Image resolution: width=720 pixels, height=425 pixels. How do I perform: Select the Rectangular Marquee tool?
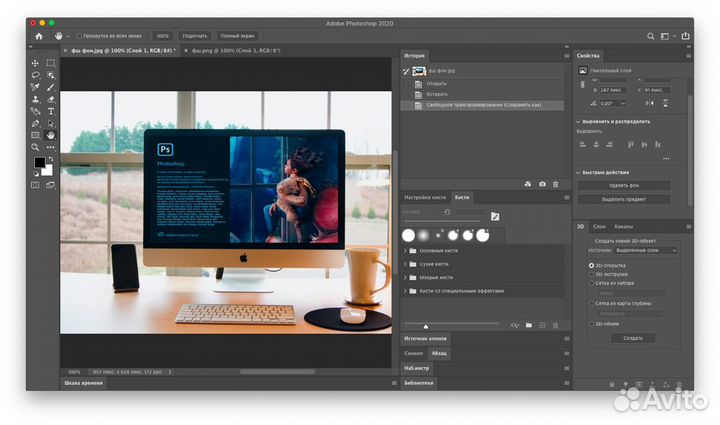coord(51,63)
